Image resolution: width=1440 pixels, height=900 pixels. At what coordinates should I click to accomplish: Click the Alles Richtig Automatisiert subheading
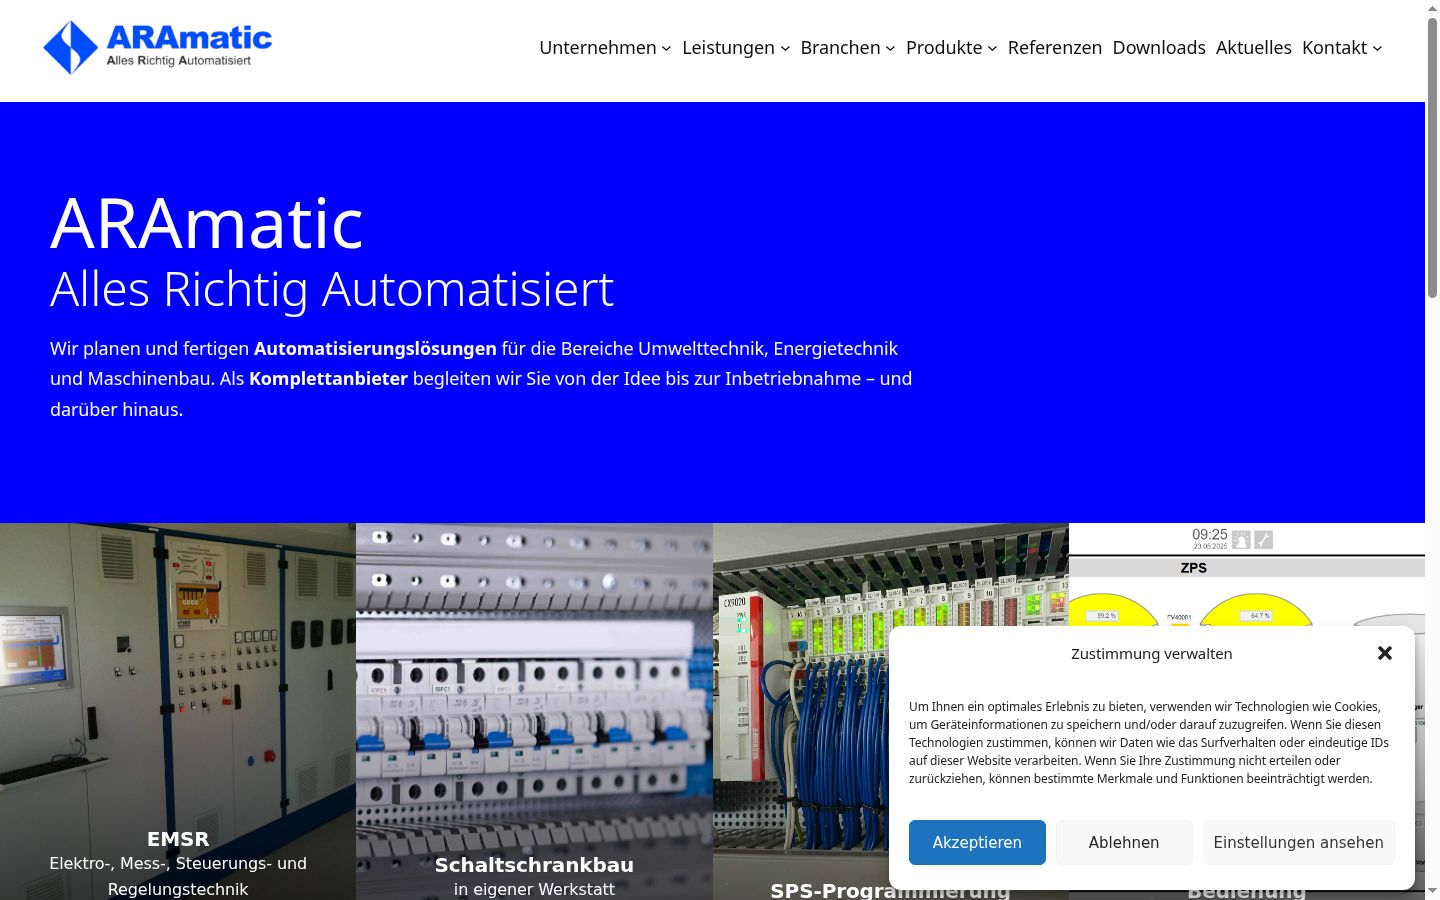click(332, 289)
